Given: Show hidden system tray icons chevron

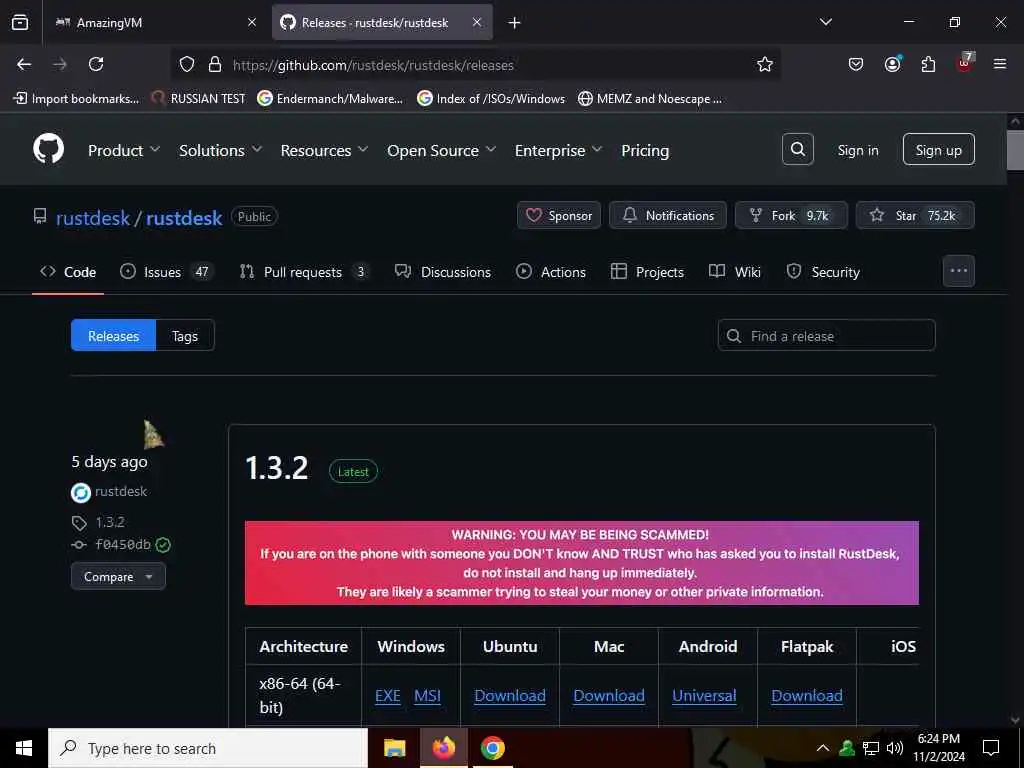Looking at the screenshot, I should pos(823,748).
